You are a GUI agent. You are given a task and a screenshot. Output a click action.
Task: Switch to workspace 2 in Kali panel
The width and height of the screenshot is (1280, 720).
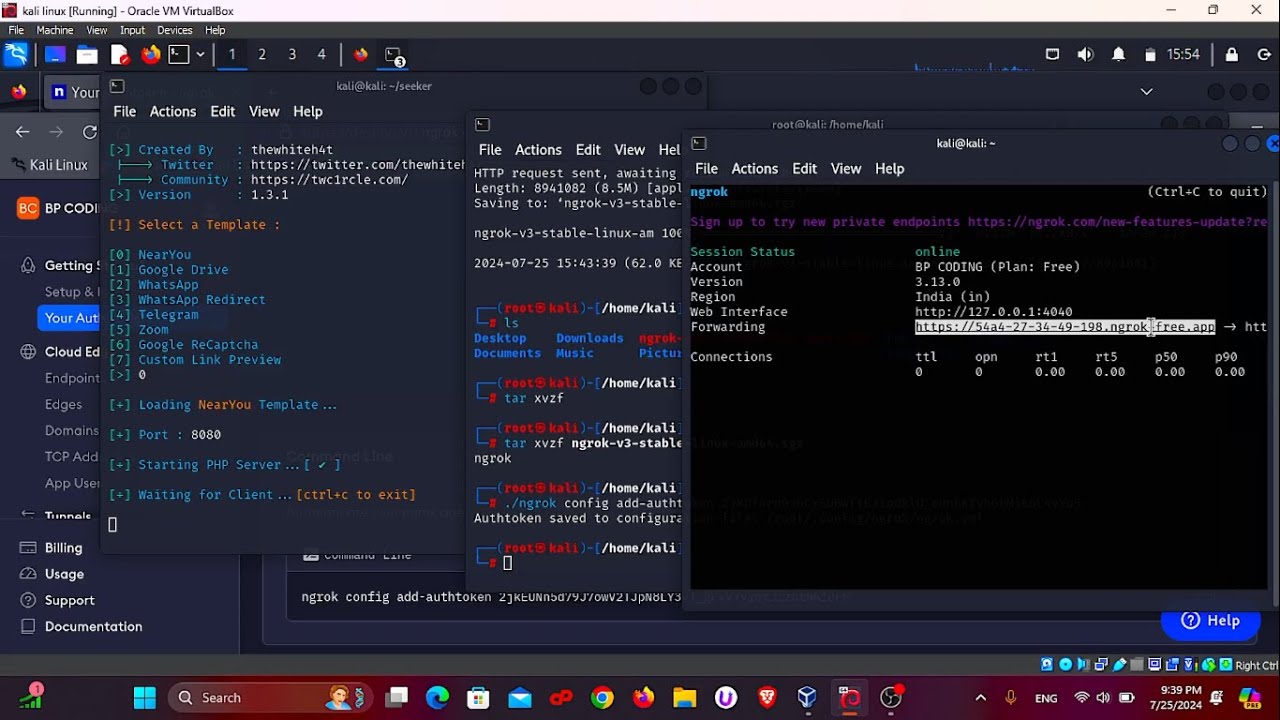pos(262,54)
